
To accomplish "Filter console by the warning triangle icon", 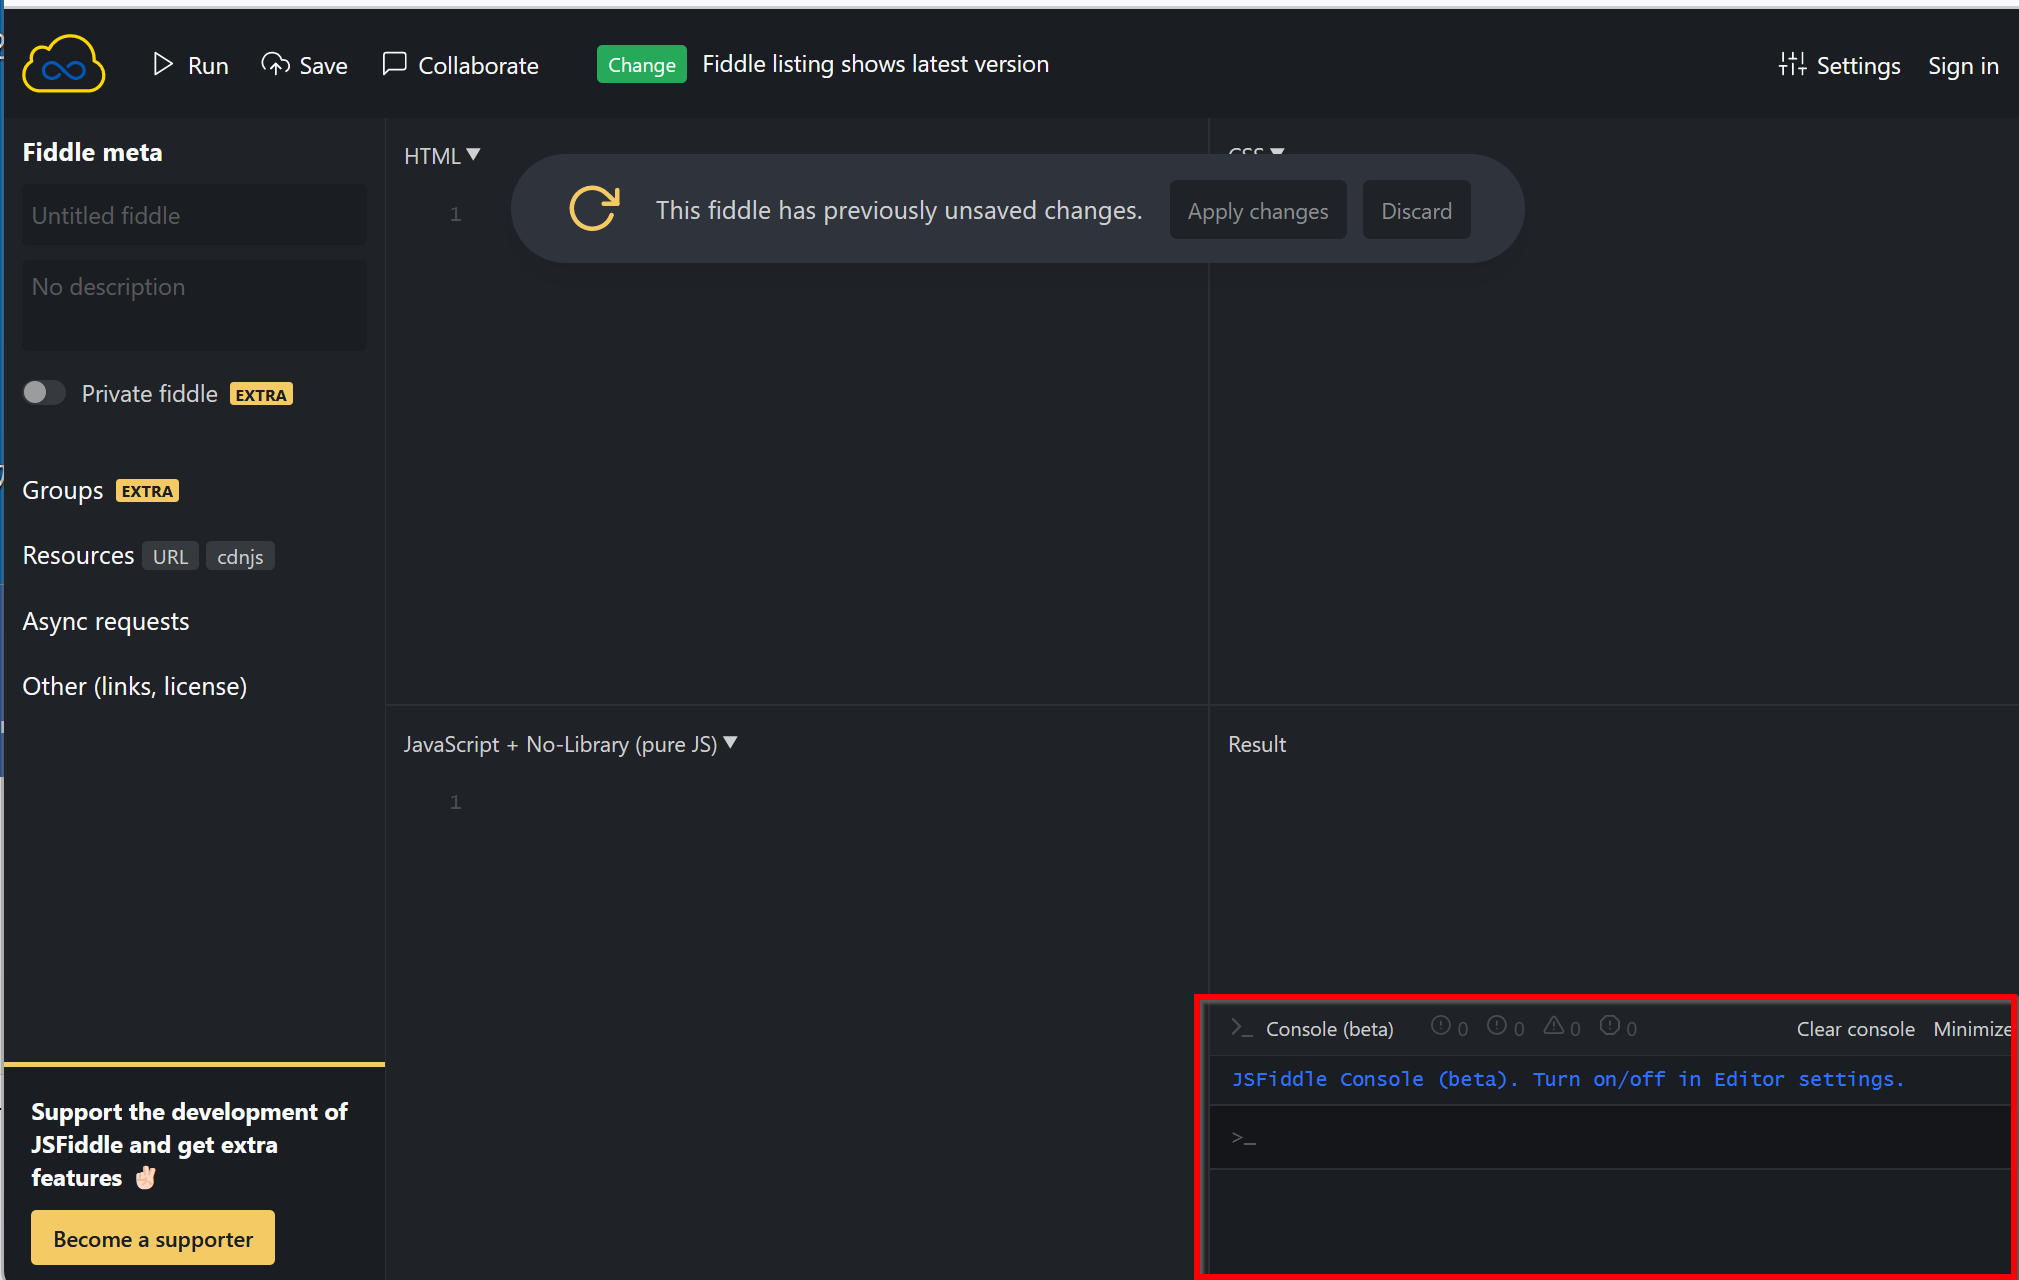I will coord(1553,1026).
